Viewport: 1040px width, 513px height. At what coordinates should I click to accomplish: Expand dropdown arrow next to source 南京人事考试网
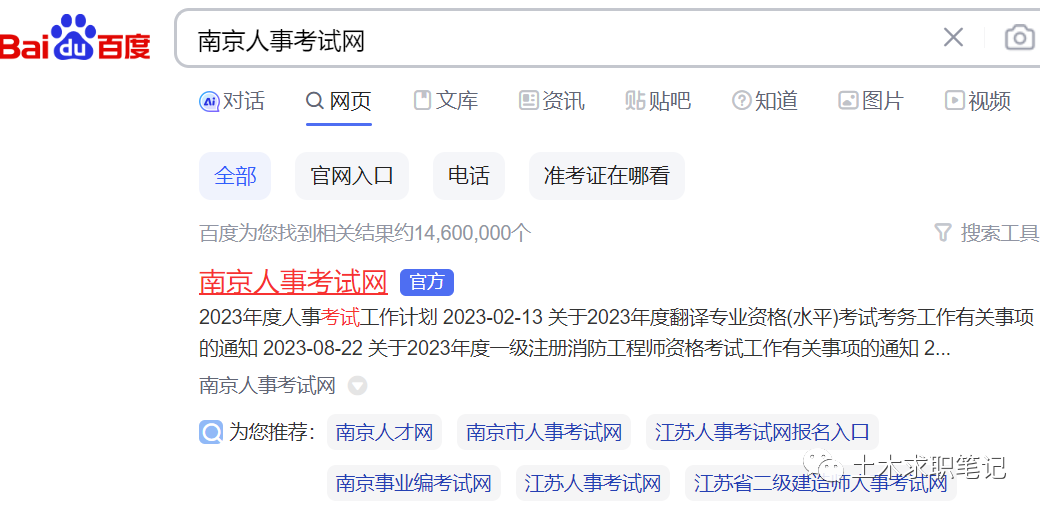[x=358, y=386]
